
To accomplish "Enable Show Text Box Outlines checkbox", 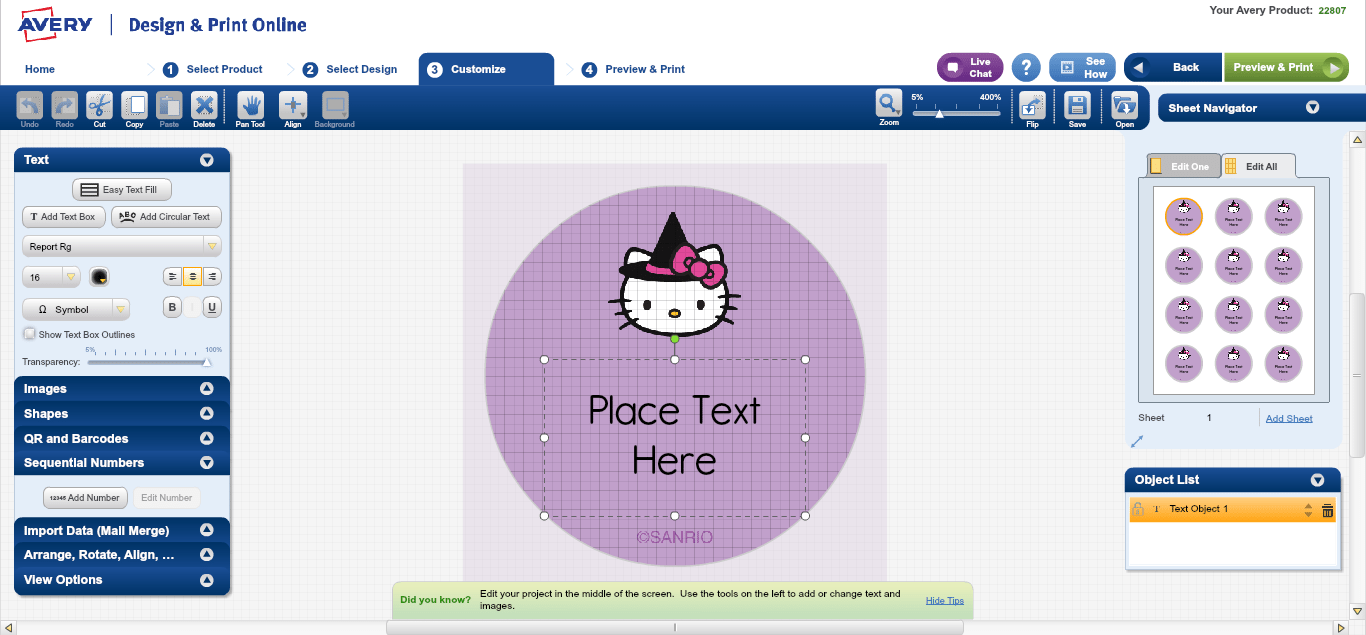I will pyautogui.click(x=30, y=334).
